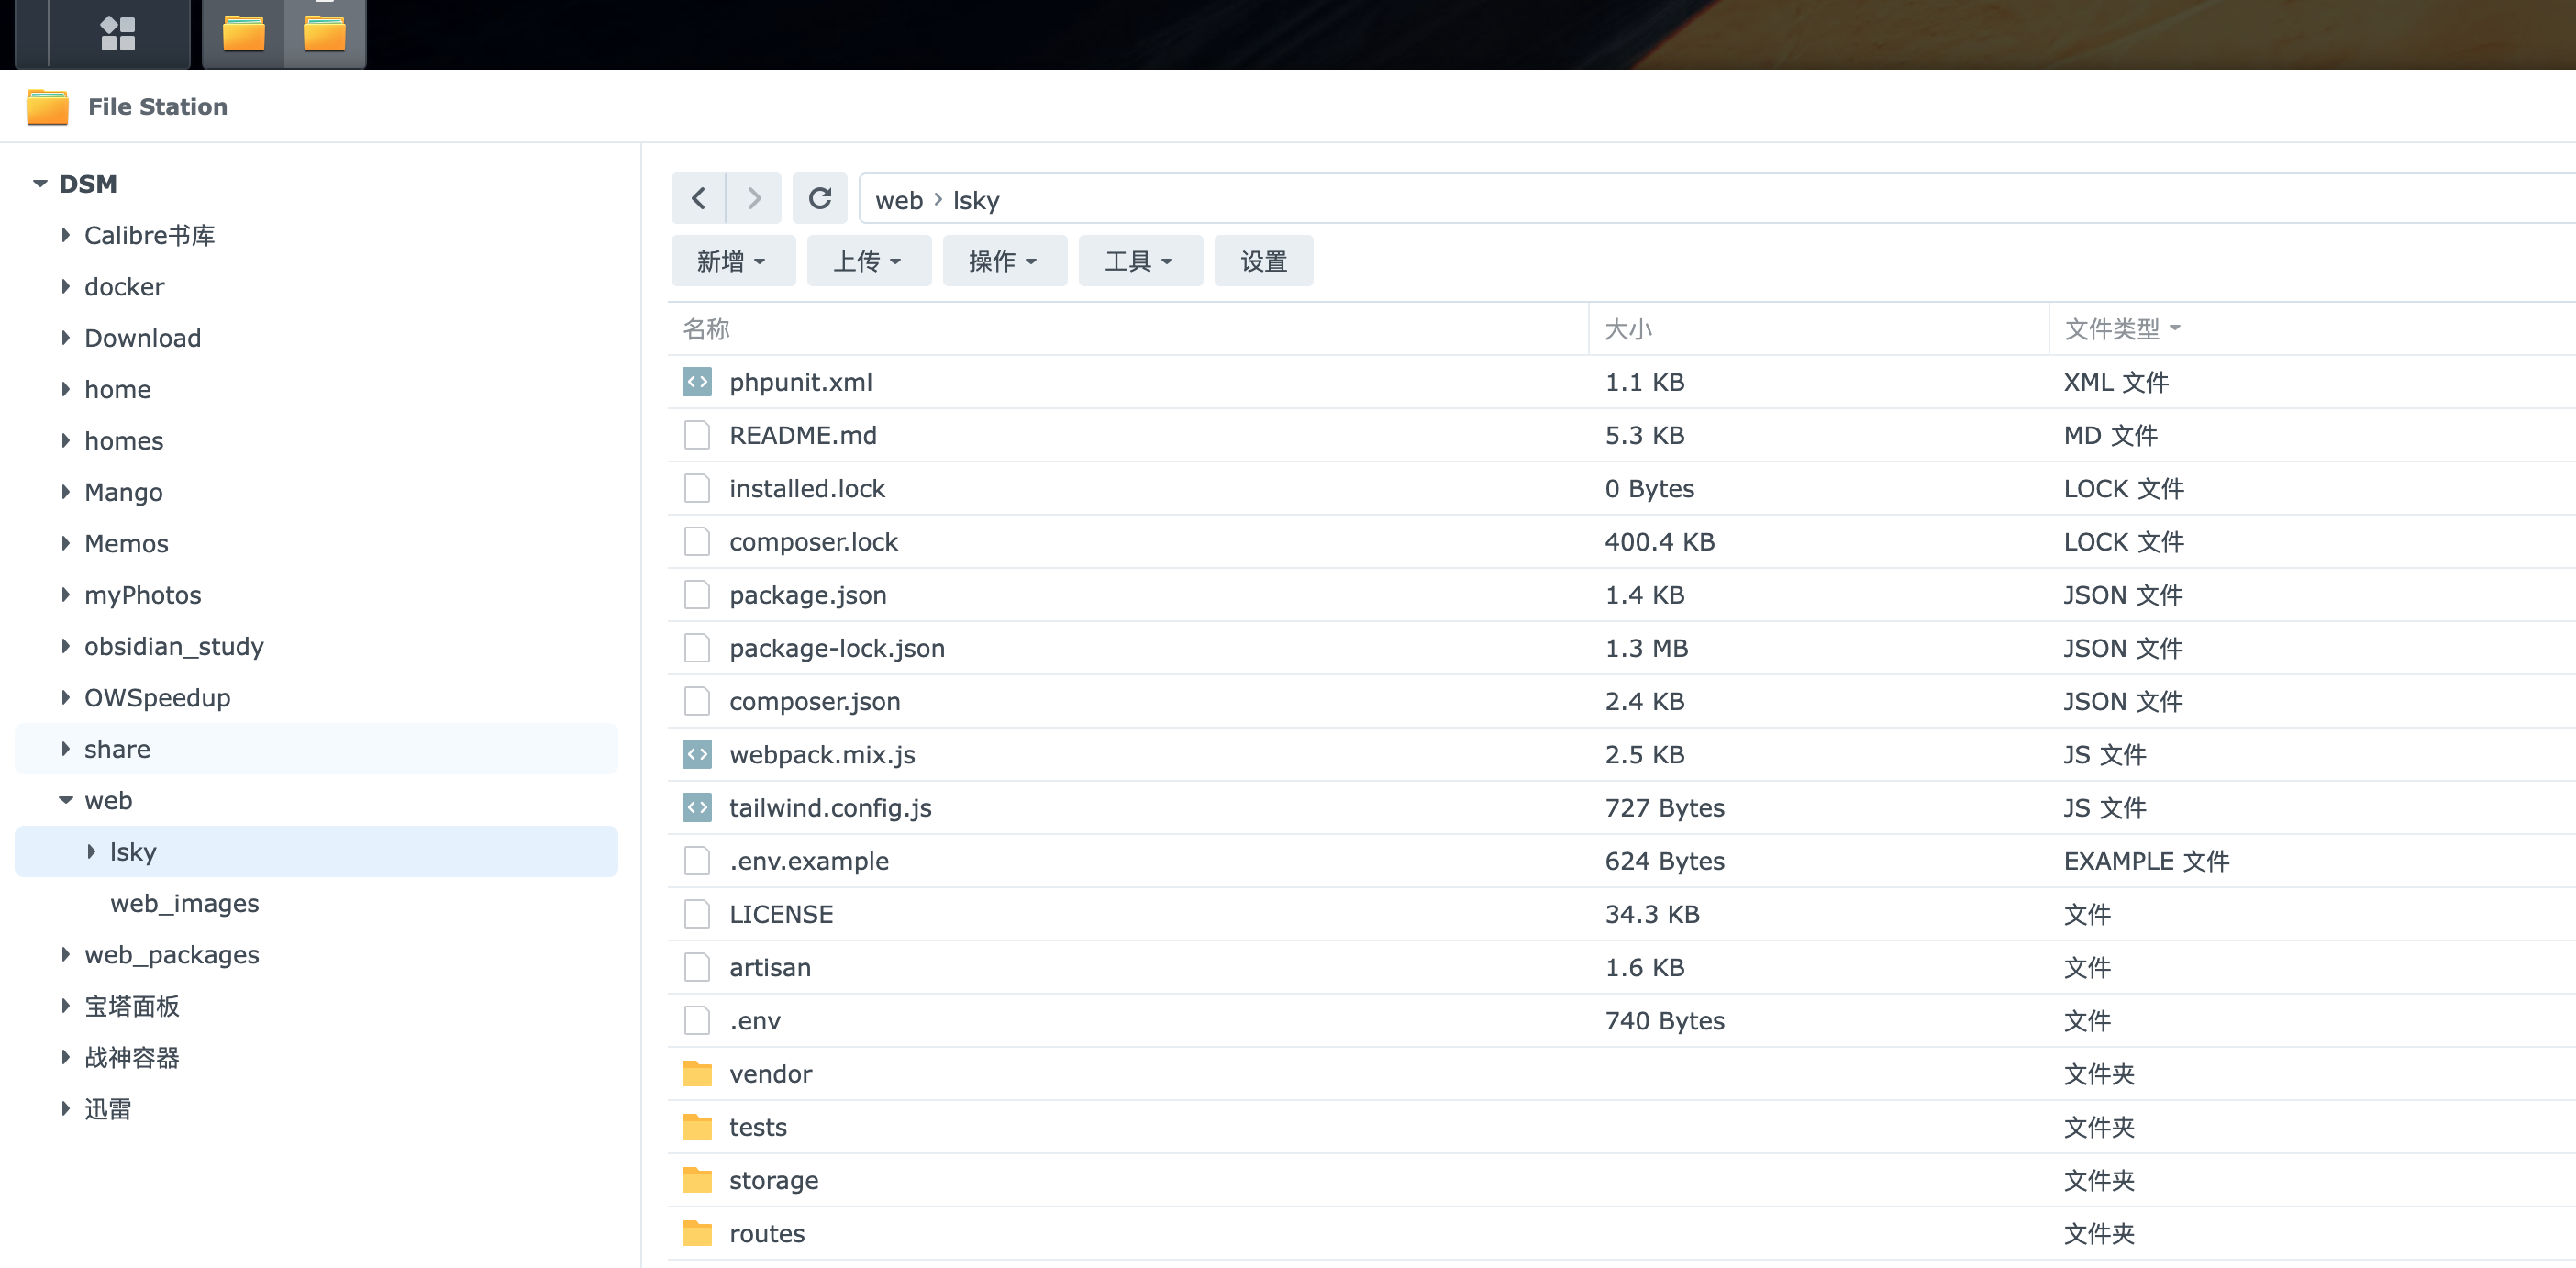The image size is (2576, 1268).
Task: Click the 设置 button
Action: click(1263, 262)
